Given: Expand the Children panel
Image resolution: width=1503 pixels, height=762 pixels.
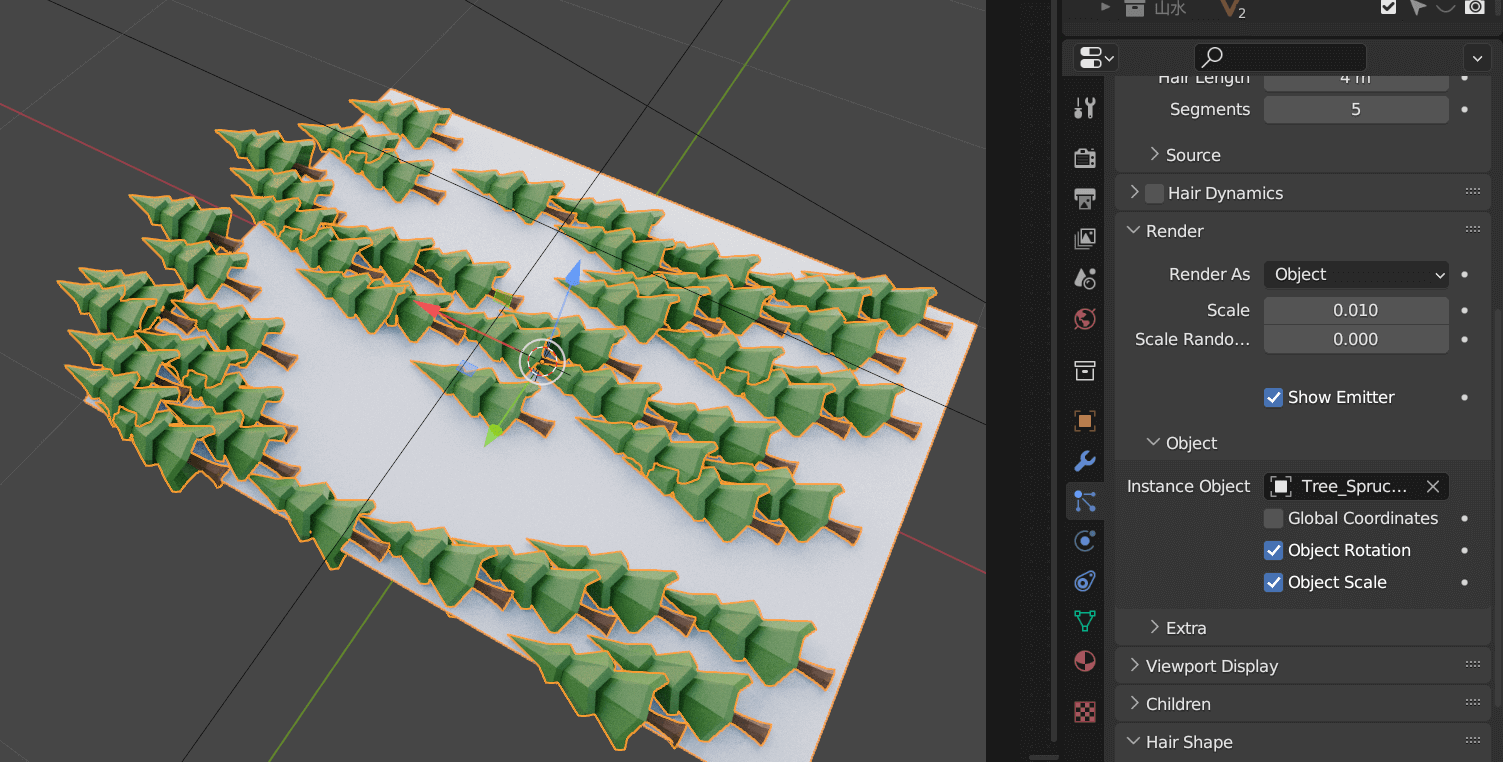Looking at the screenshot, I should (x=1178, y=704).
